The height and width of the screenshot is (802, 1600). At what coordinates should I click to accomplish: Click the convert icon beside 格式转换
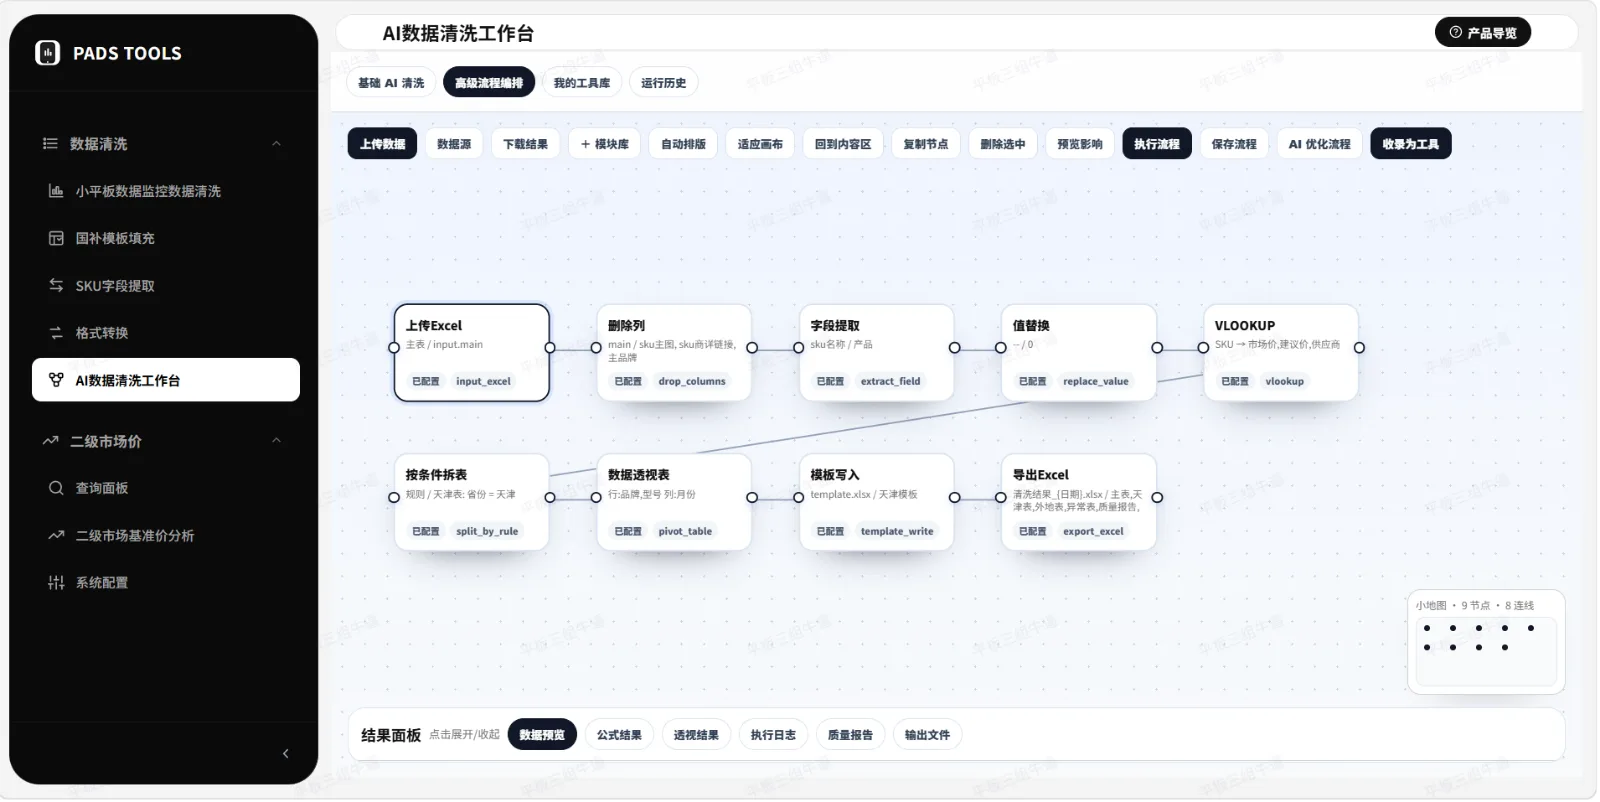[56, 333]
